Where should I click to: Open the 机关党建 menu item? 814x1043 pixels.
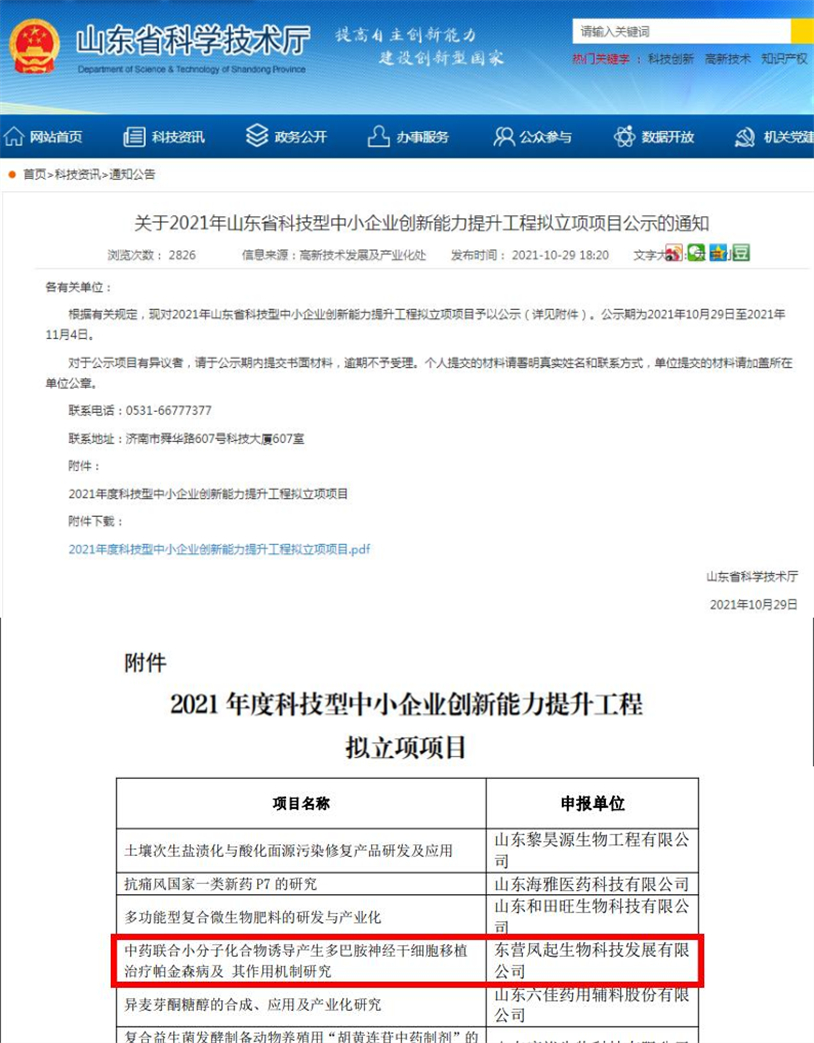(x=789, y=137)
